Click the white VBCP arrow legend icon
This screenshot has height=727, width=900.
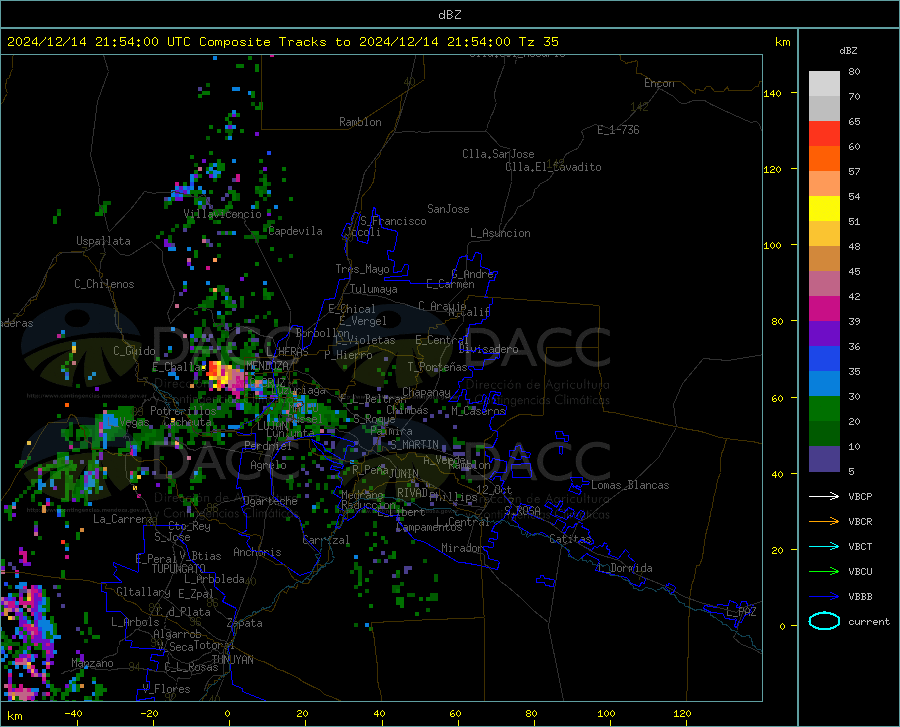click(824, 496)
